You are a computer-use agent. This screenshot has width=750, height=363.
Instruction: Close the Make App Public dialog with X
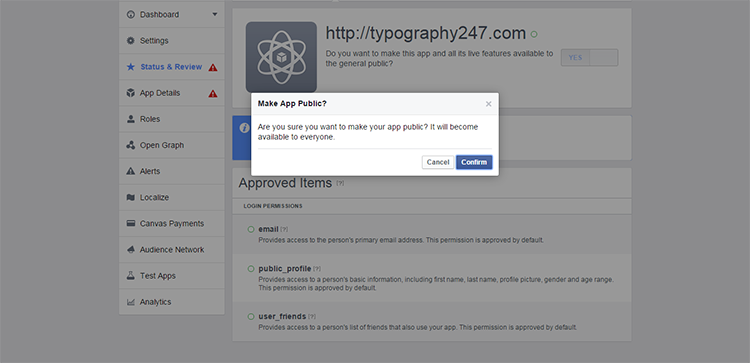pyautogui.click(x=488, y=104)
